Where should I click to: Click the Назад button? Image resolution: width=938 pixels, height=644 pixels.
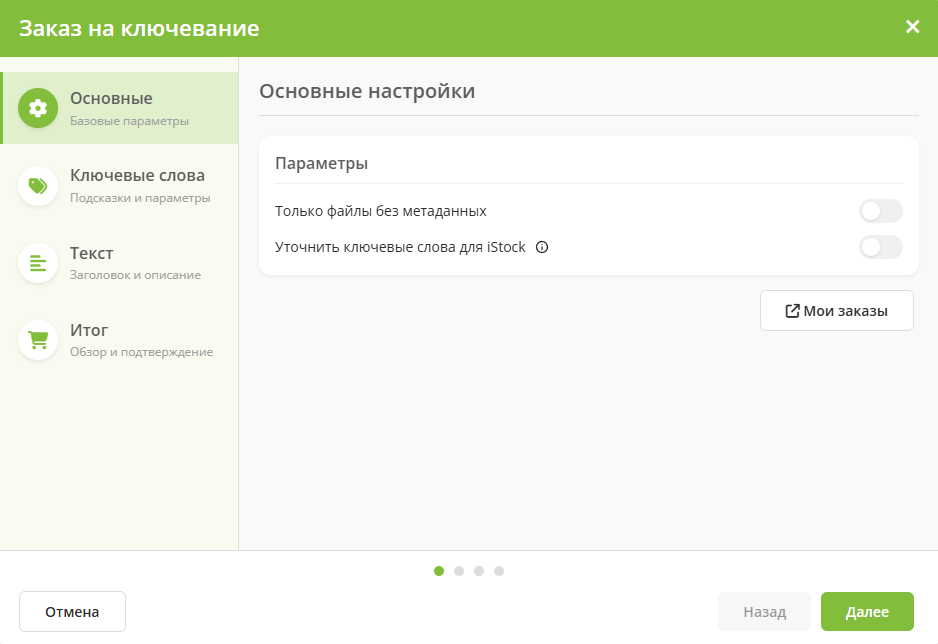(764, 612)
